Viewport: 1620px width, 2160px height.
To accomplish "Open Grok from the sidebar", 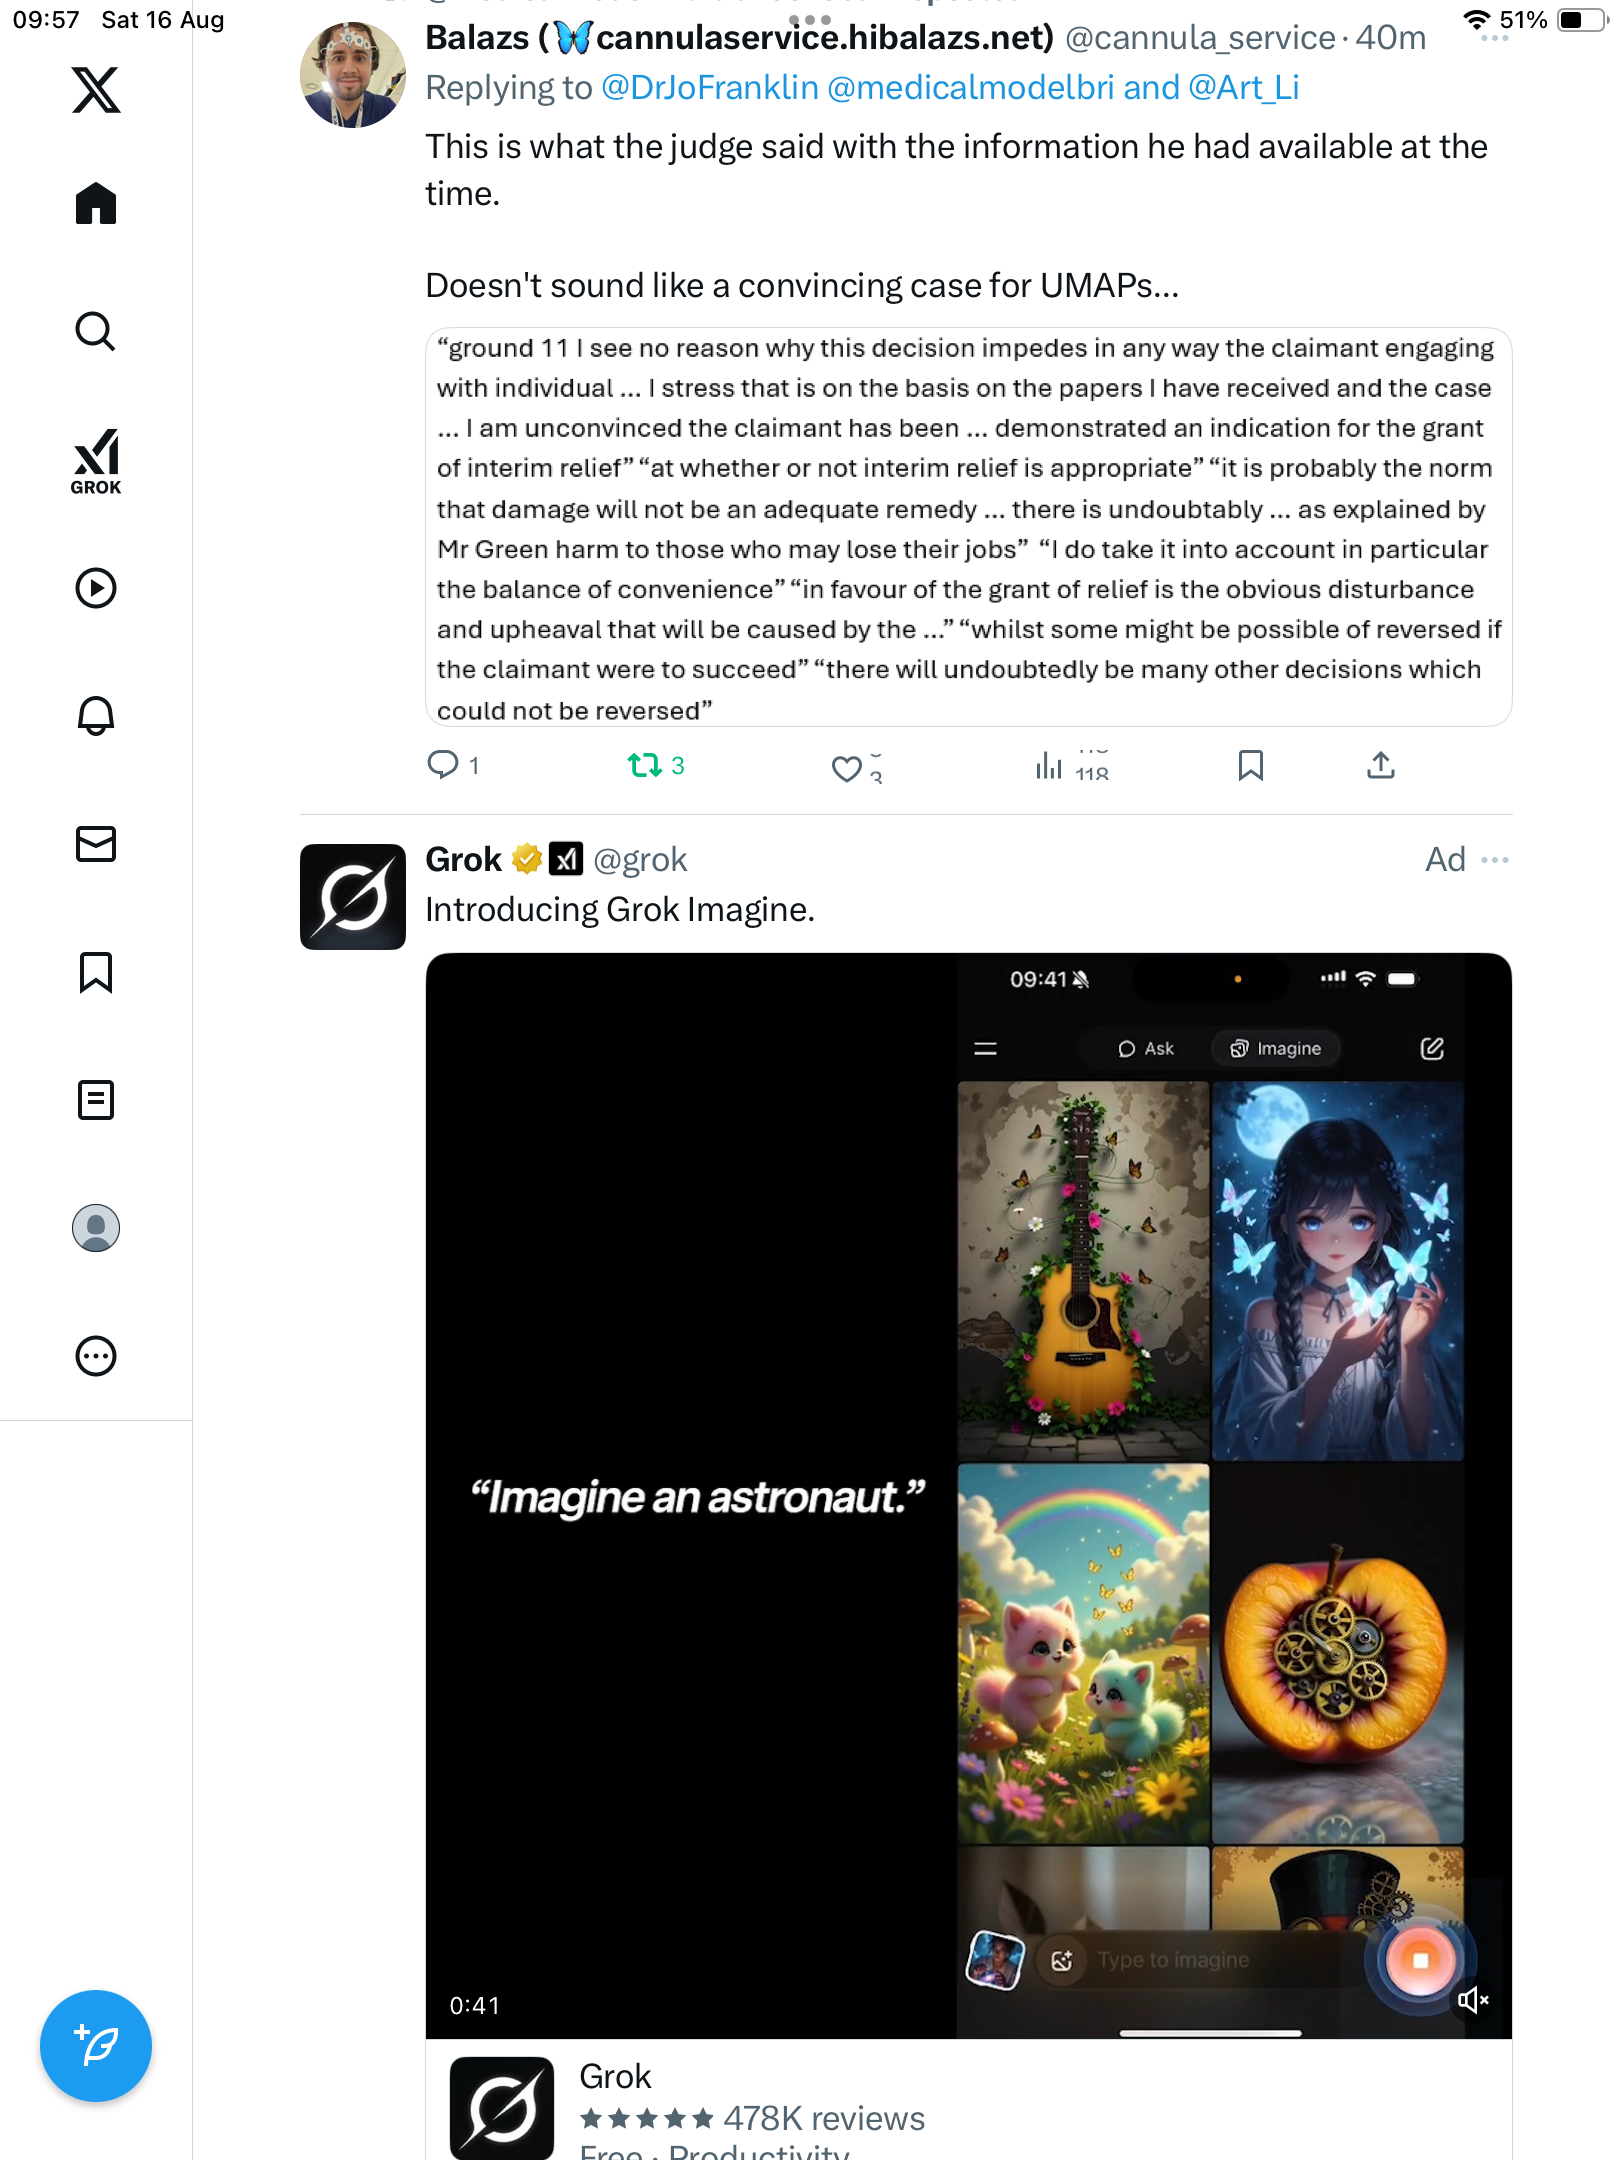I will 96,461.
